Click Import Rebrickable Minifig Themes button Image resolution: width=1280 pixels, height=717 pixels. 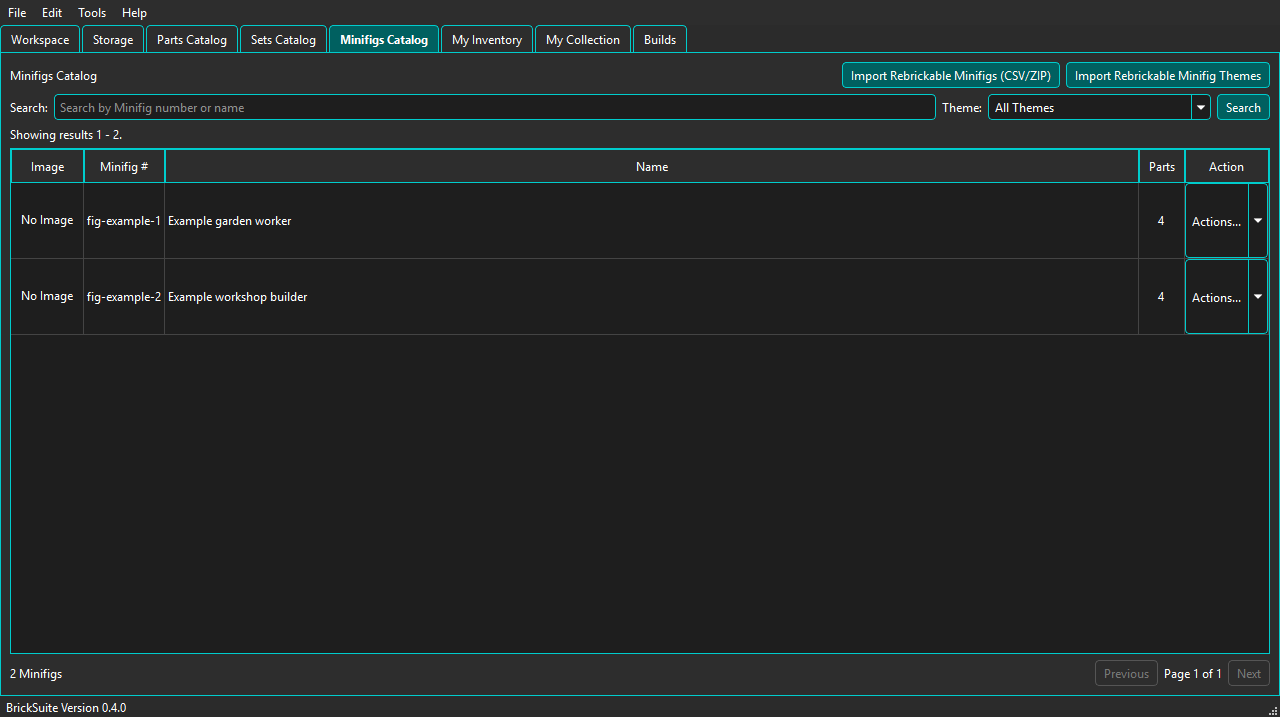click(1168, 75)
